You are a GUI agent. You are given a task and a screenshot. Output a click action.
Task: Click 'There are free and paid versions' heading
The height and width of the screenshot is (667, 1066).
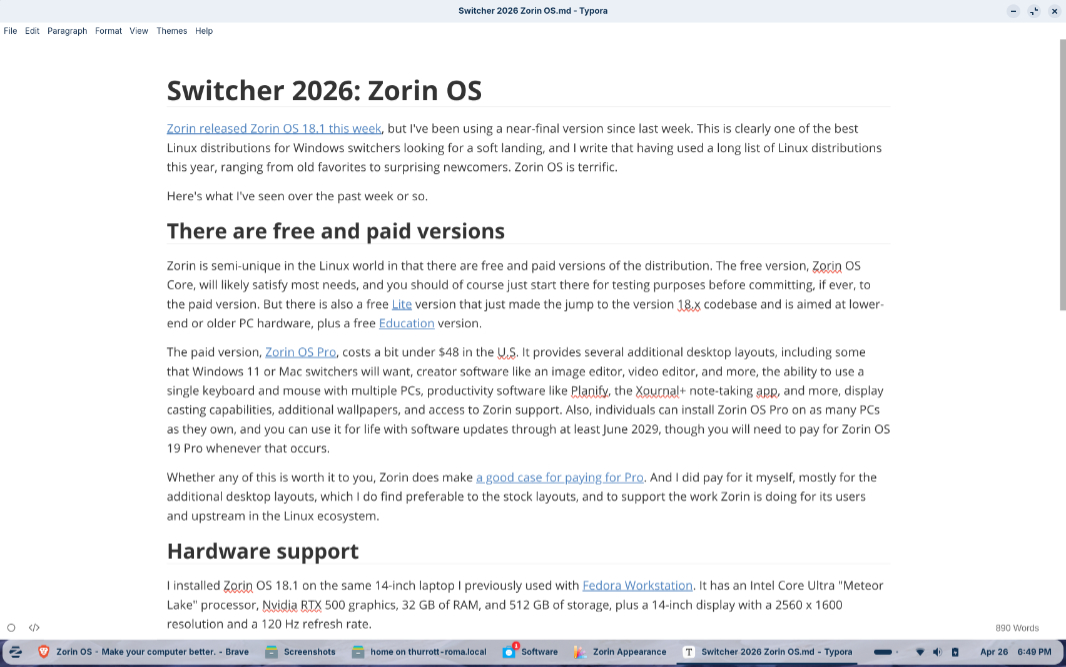[336, 231]
